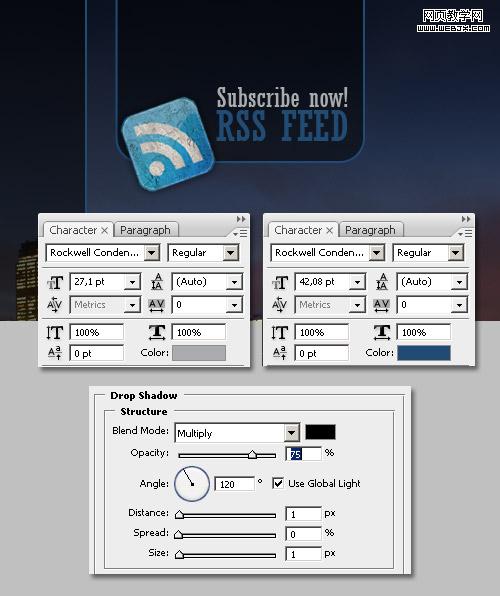The image size is (500, 596).
Task: Click the RSS feed icon in artwork
Action: pos(167,144)
